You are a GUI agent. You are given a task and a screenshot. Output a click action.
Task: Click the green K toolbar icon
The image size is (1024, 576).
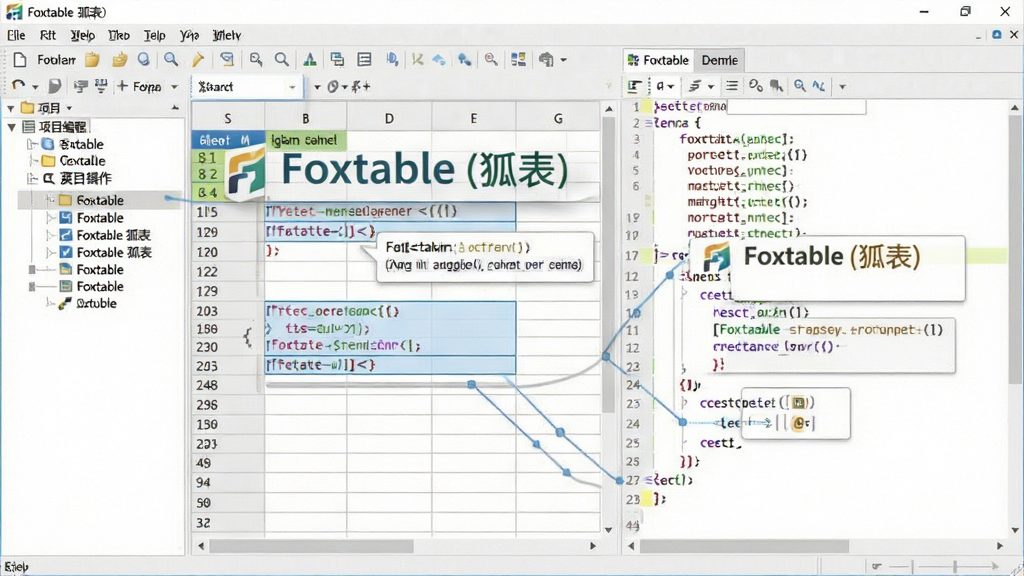(417, 60)
